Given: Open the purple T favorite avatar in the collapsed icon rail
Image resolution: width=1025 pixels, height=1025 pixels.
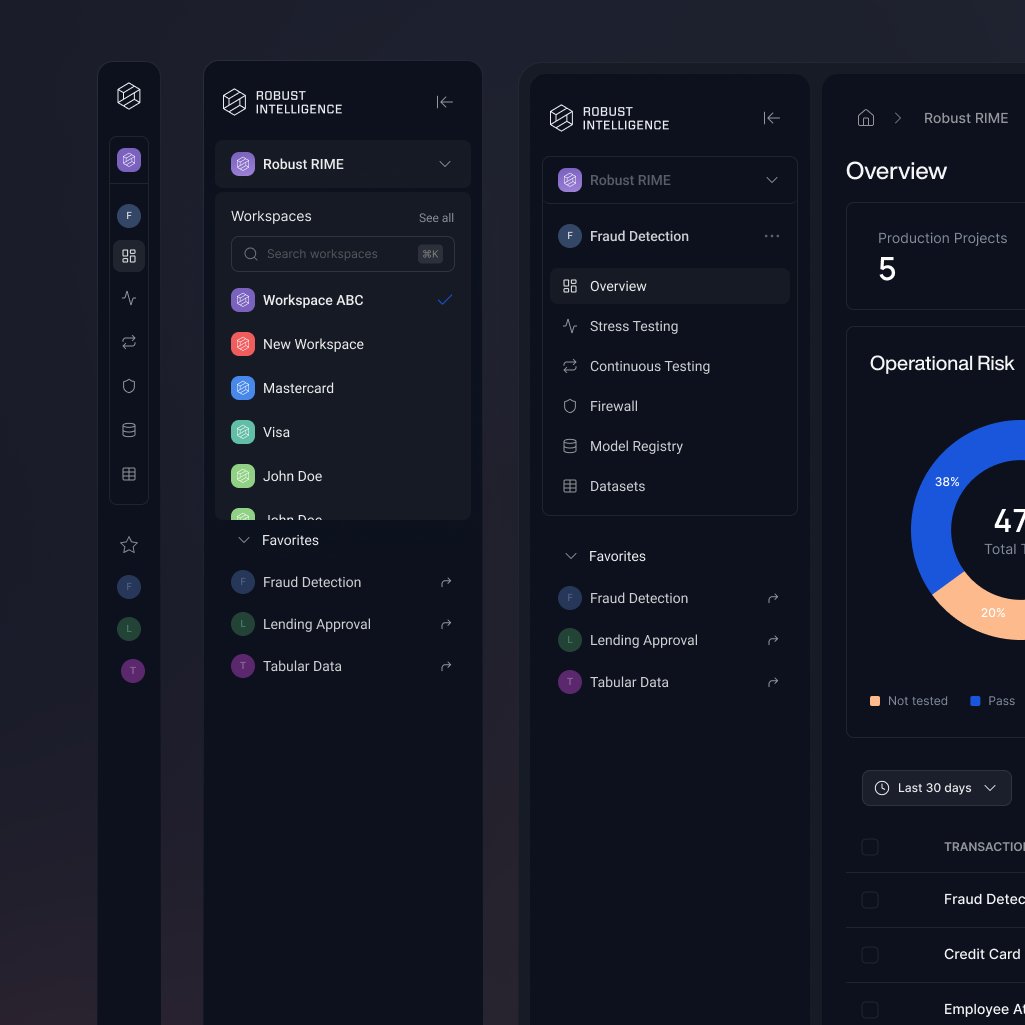Looking at the screenshot, I should (x=133, y=671).
